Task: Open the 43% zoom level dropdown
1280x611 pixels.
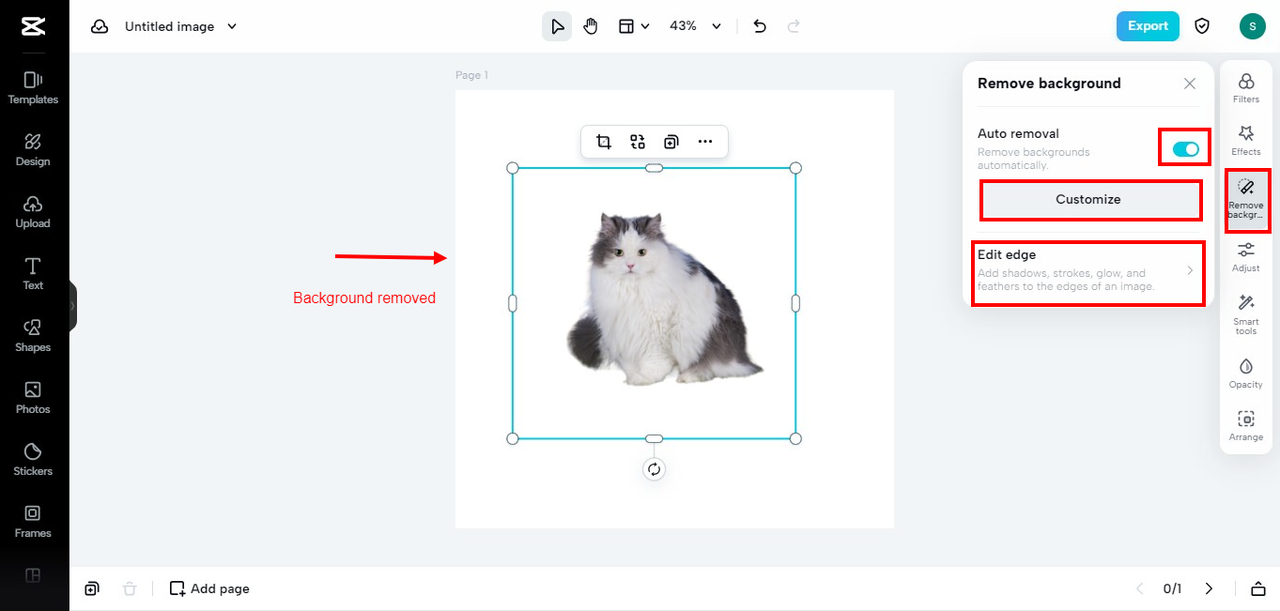Action: (695, 26)
